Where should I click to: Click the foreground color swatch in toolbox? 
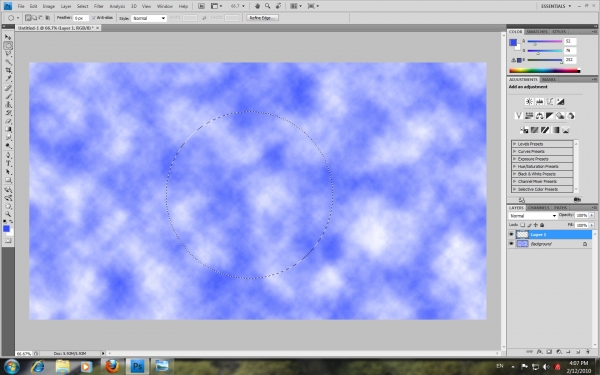6,228
